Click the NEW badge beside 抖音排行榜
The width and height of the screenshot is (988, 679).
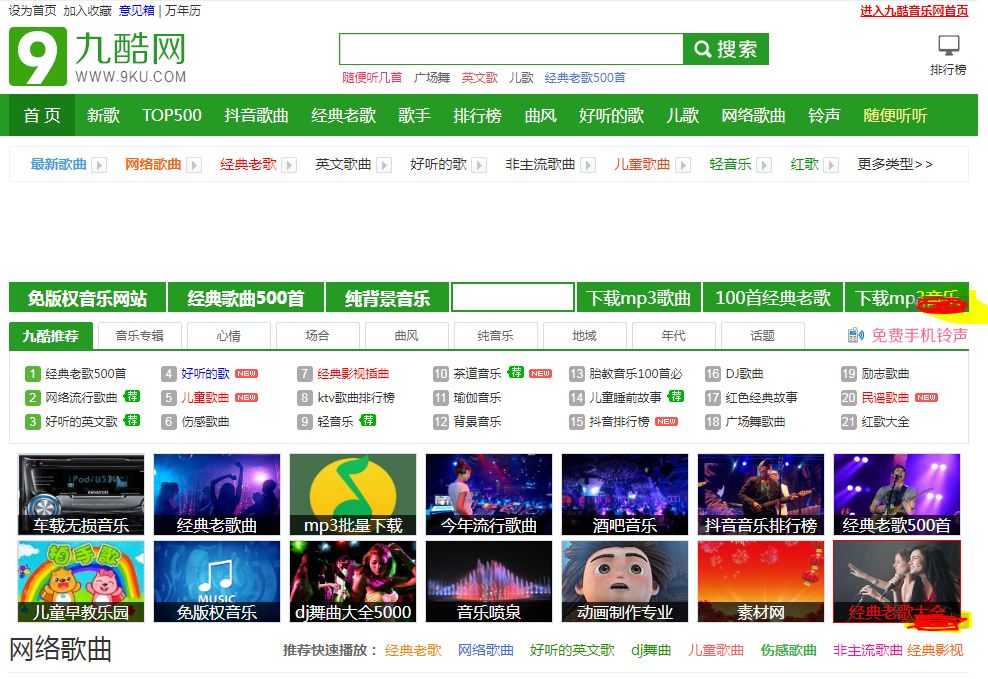667,421
